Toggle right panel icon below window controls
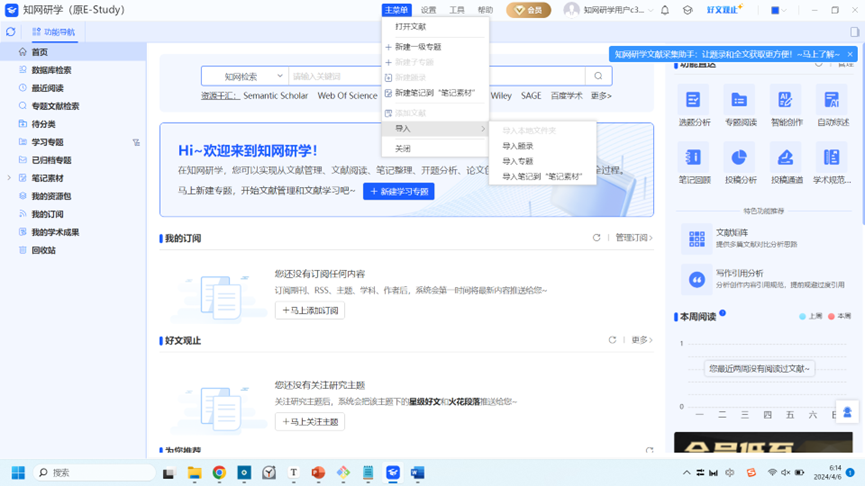Viewport: 865px width, 486px height. point(855,32)
